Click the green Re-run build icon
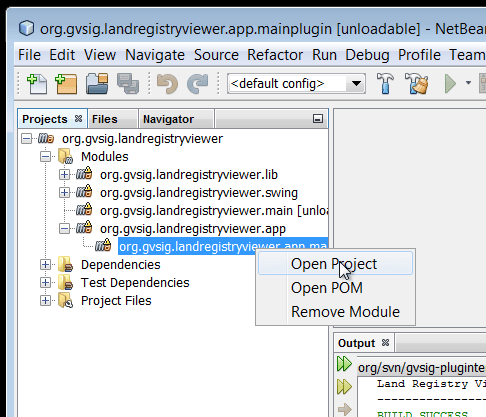 (344, 364)
